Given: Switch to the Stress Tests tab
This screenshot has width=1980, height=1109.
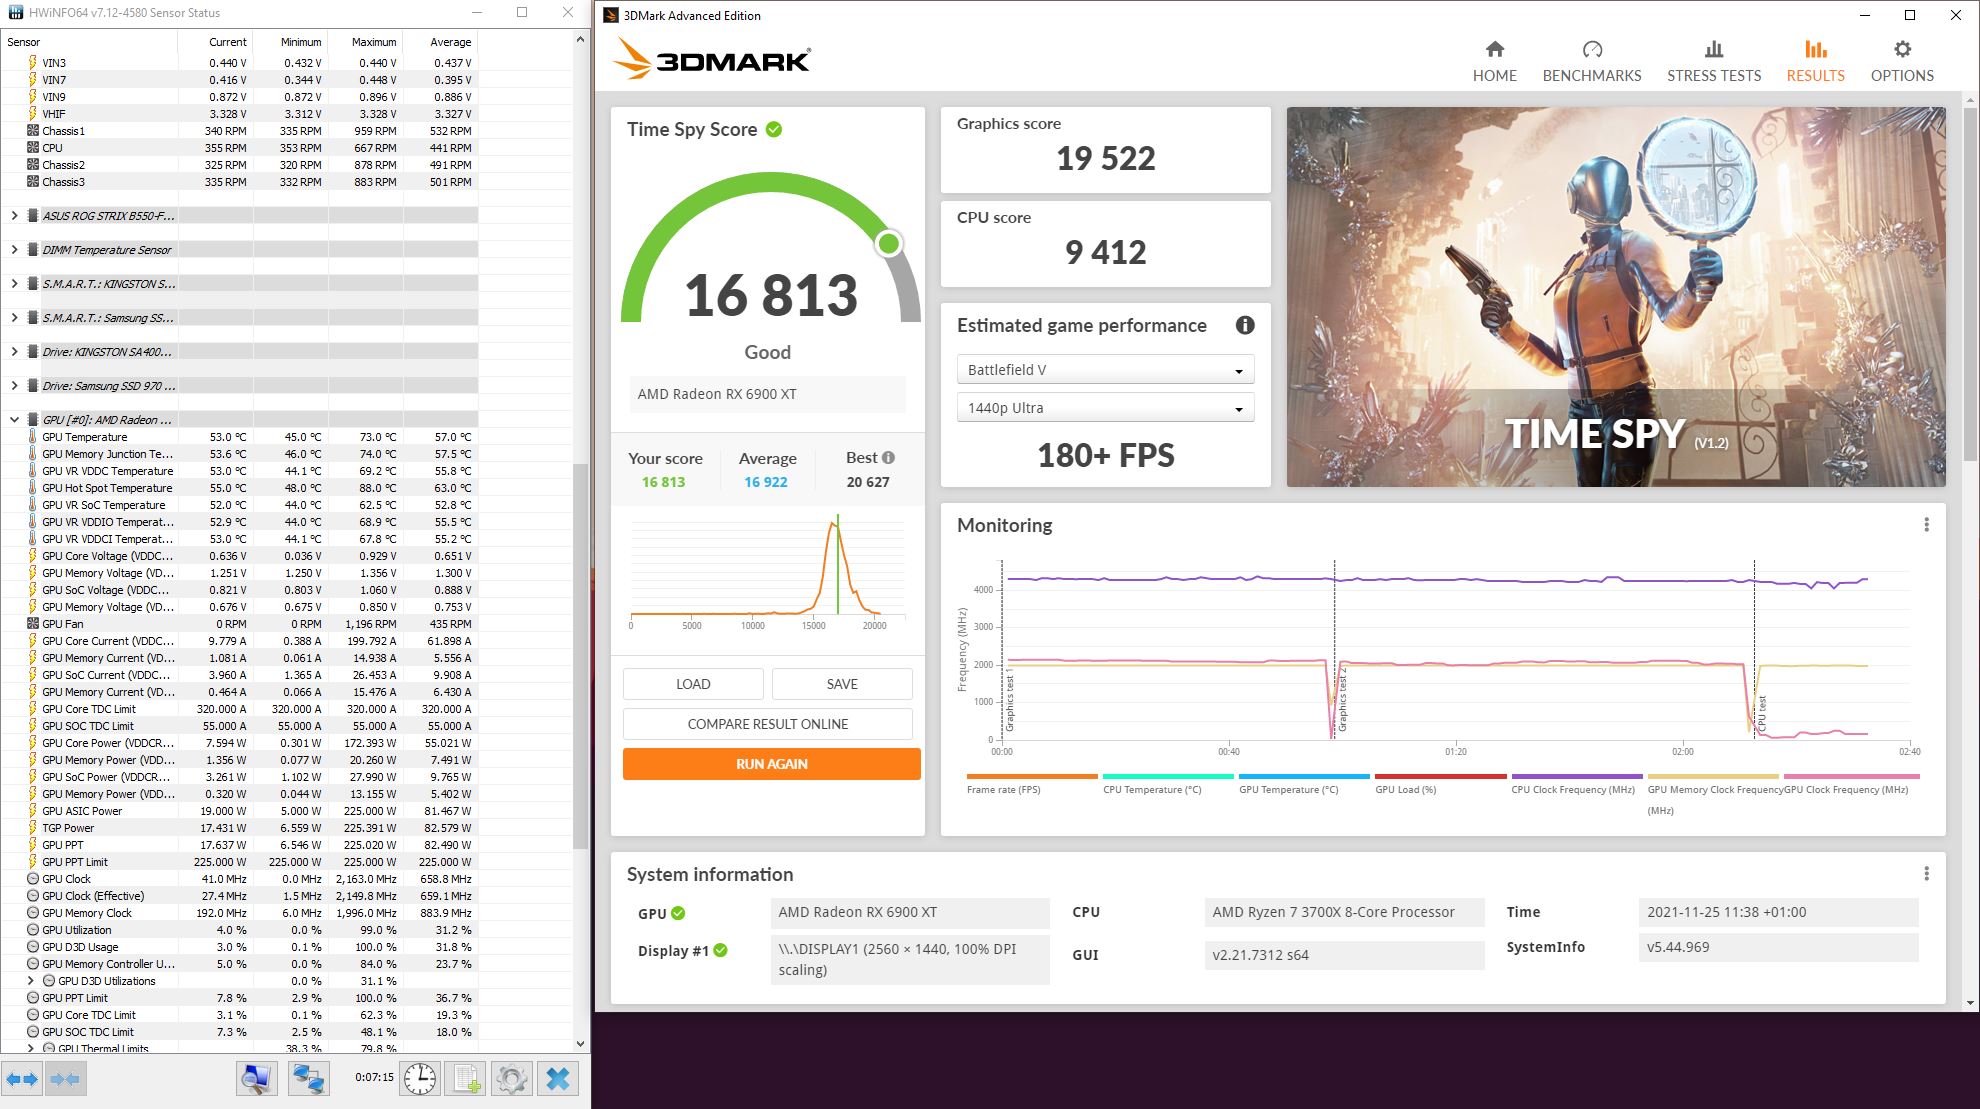Looking at the screenshot, I should tap(1713, 62).
